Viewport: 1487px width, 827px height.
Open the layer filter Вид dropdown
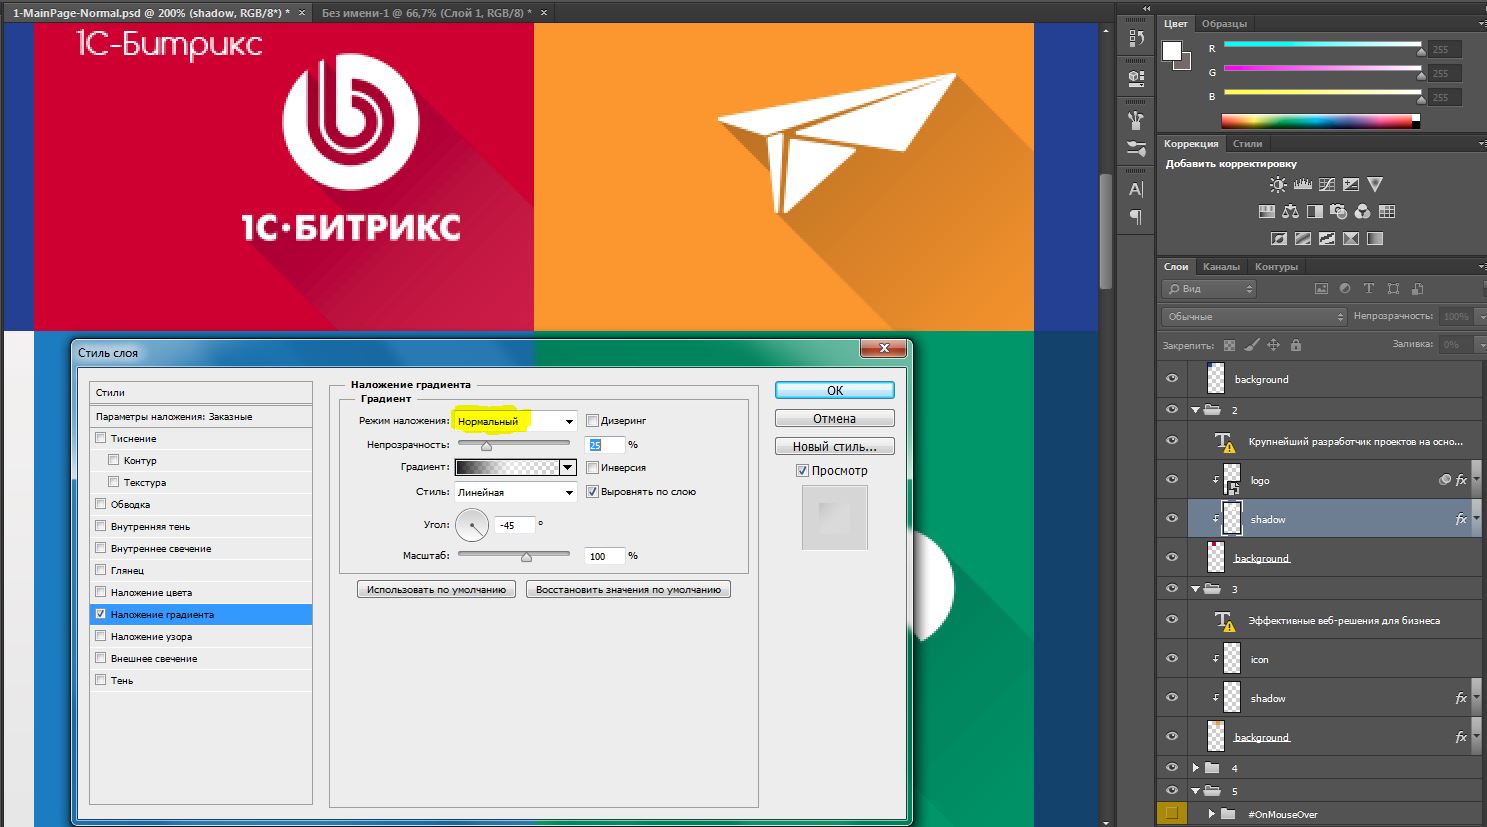[1209, 289]
